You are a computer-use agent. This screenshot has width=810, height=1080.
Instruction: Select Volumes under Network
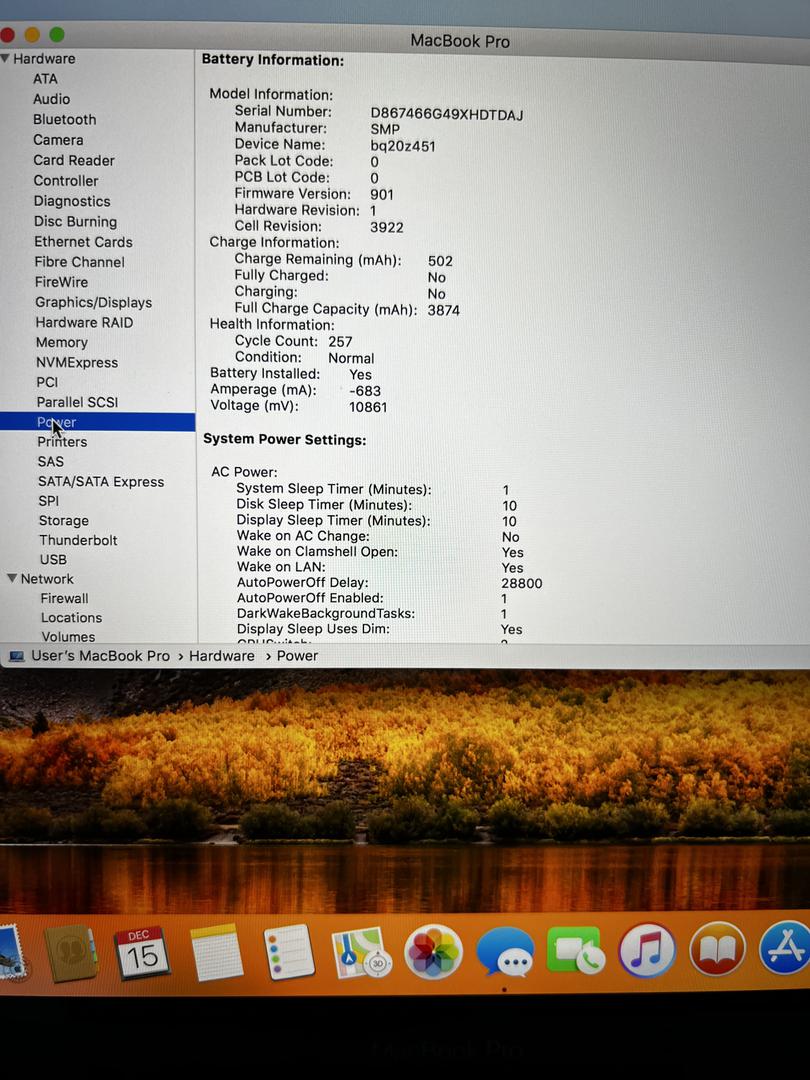click(x=68, y=636)
